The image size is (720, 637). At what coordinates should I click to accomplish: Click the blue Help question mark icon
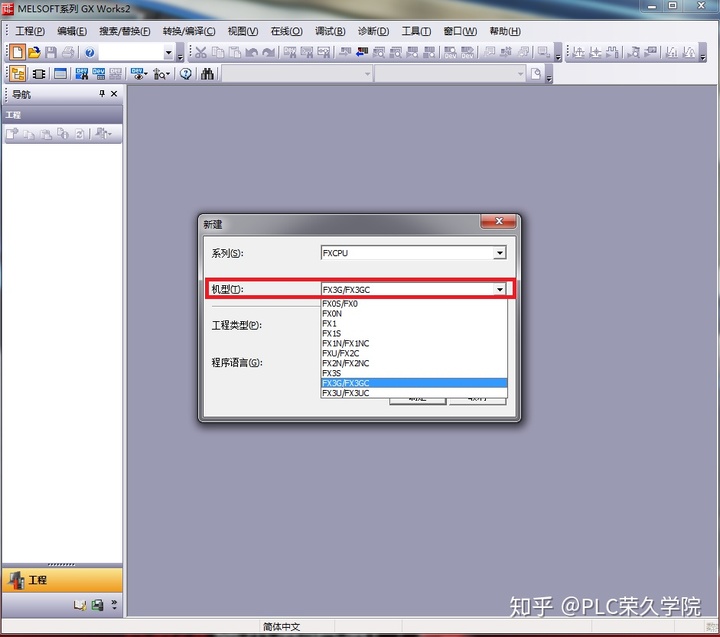click(x=90, y=53)
